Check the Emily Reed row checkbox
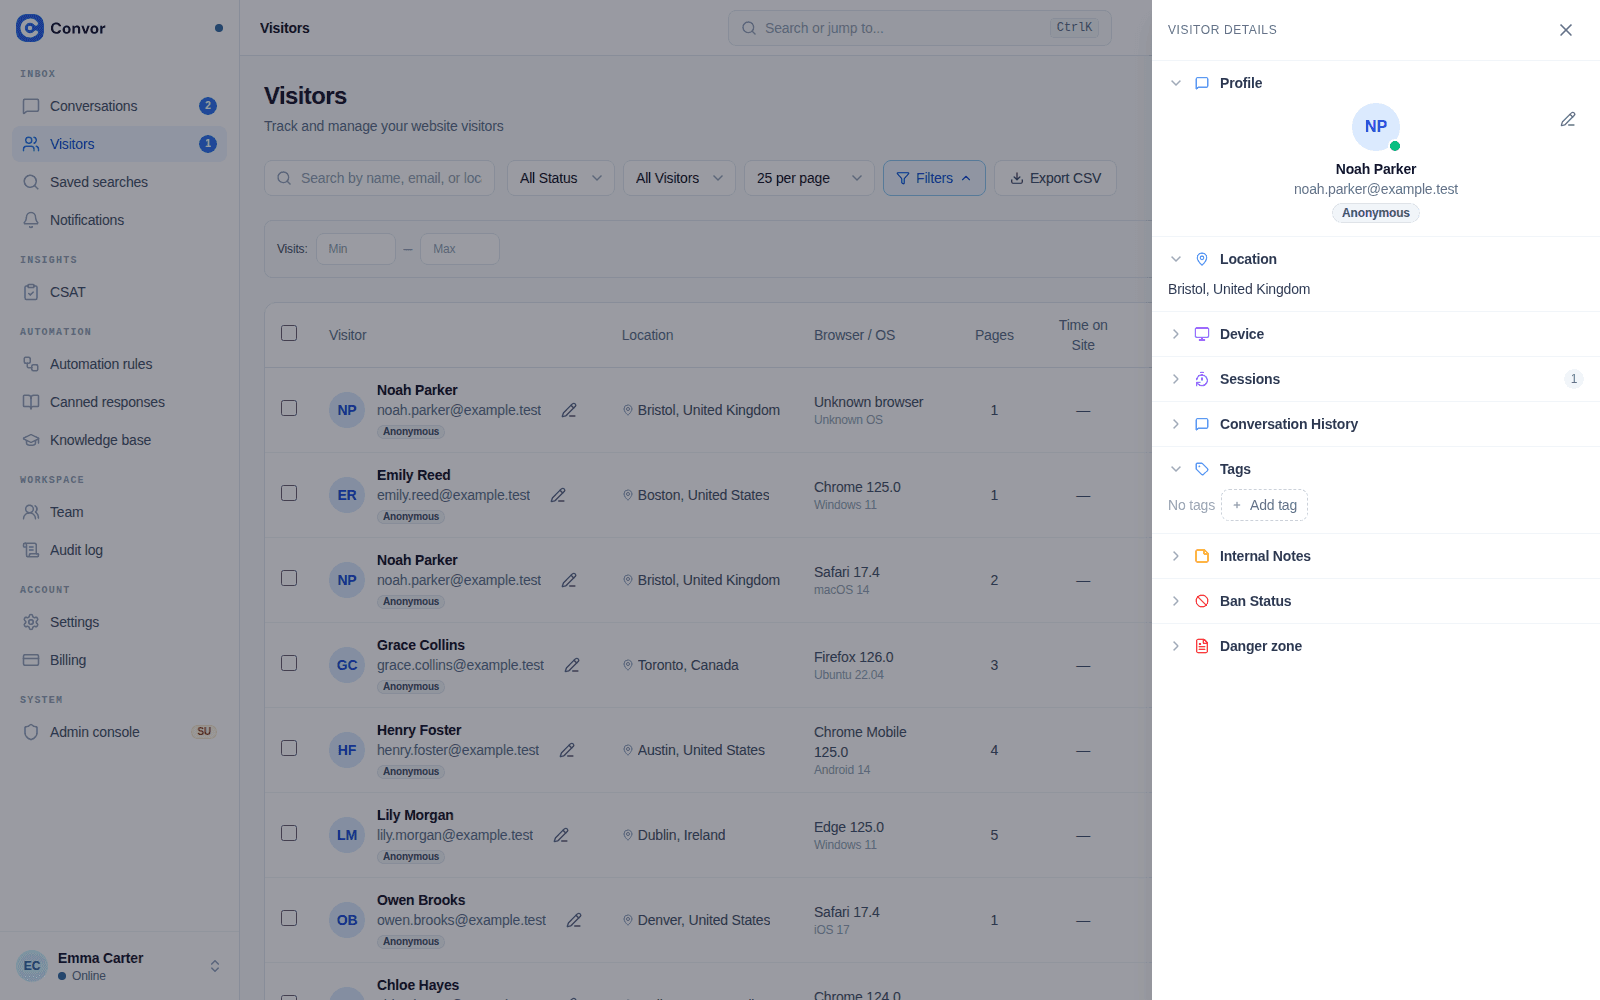The height and width of the screenshot is (1000, 1600). 289,493
